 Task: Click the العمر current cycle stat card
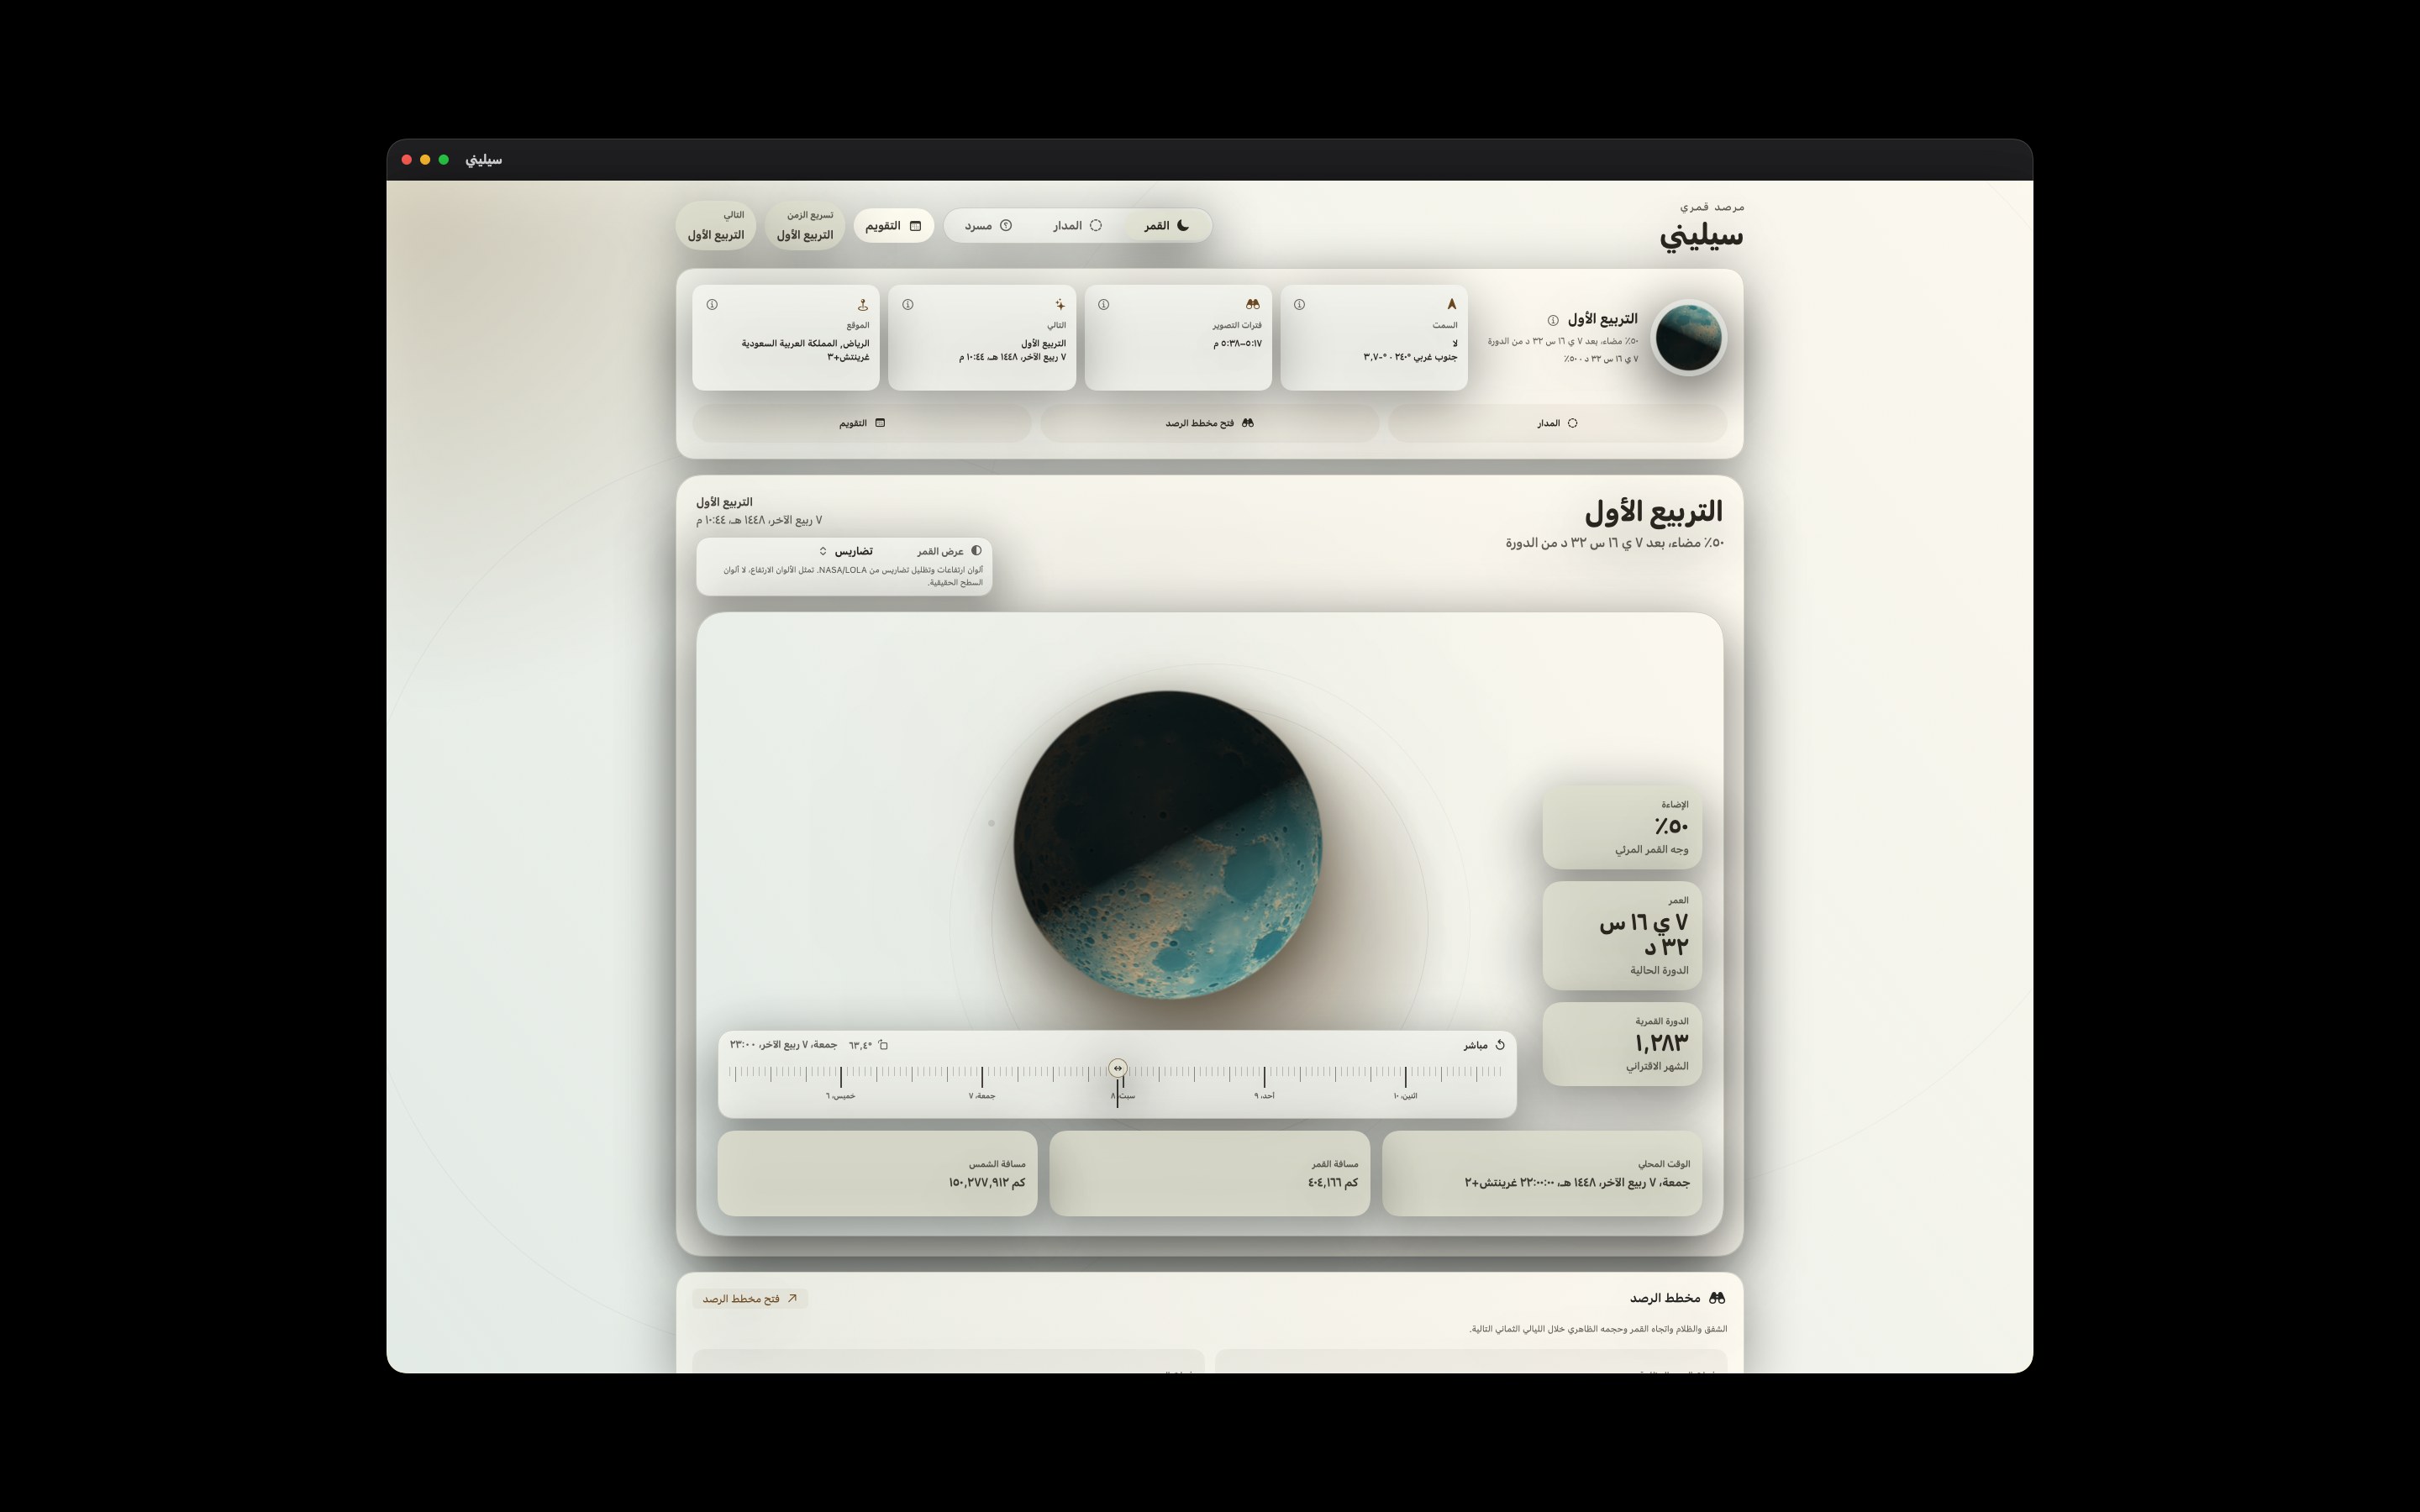[1622, 936]
